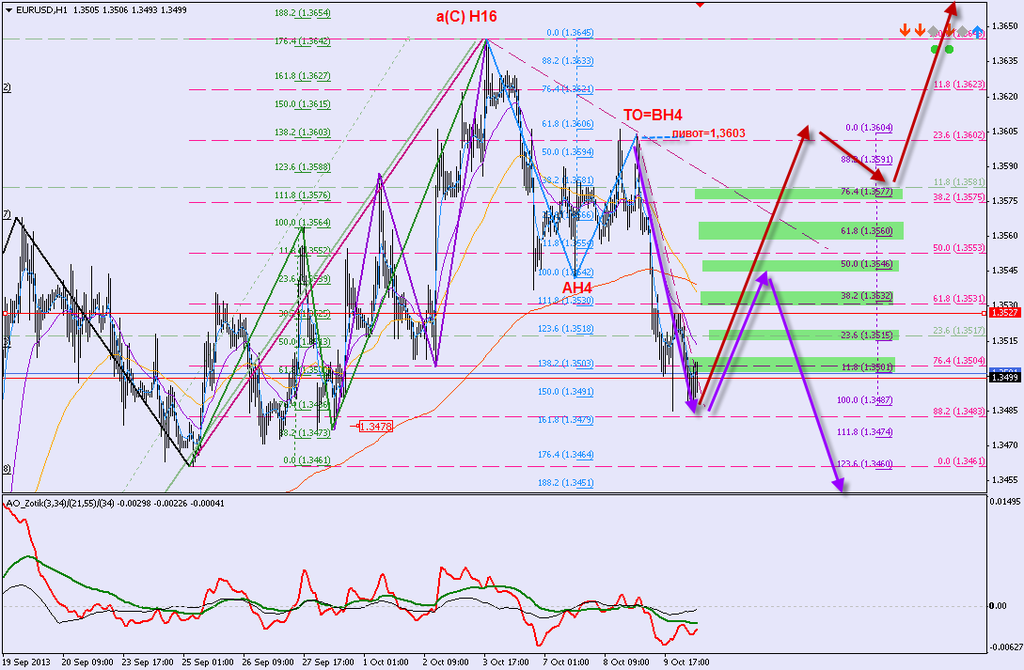The width and height of the screenshot is (1024, 670).
Task: Select green Fibonacci label 111.8 (1.3576)
Action: click(302, 195)
